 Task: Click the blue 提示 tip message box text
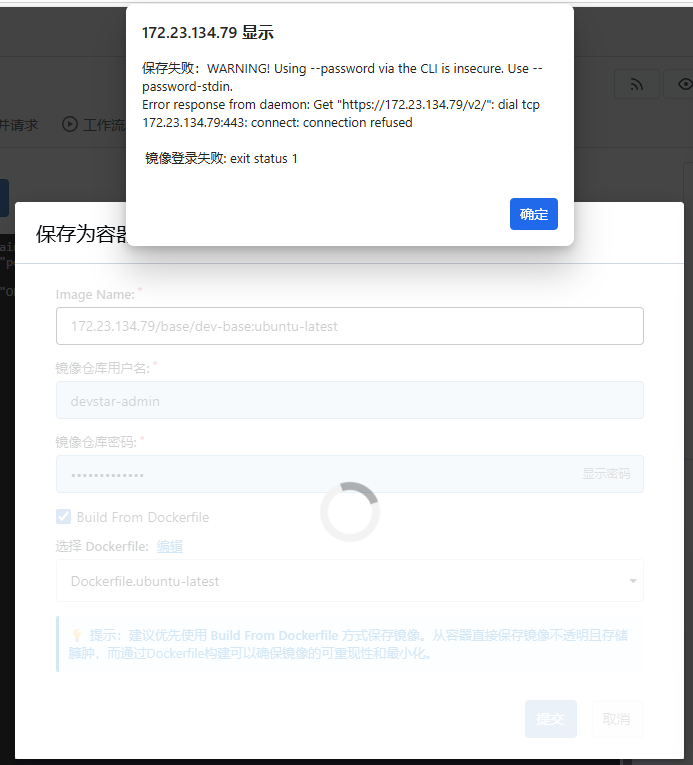tap(360, 645)
